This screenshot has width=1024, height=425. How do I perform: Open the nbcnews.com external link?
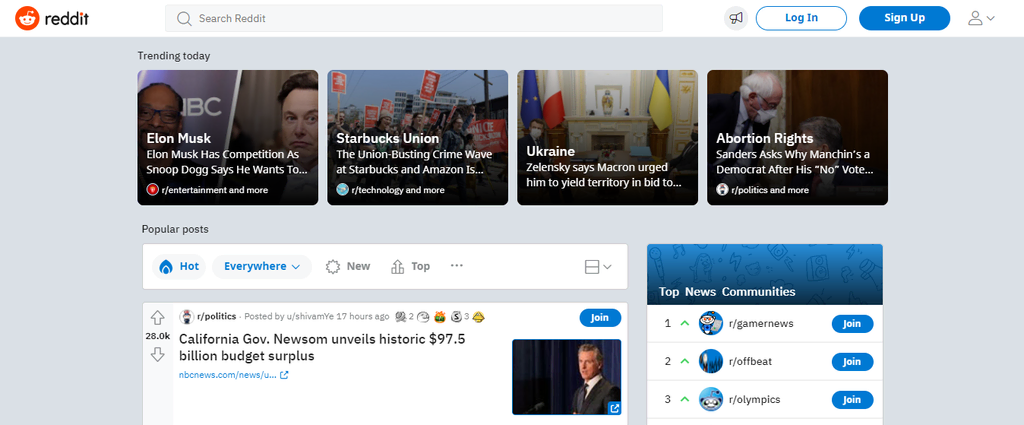tap(234, 375)
